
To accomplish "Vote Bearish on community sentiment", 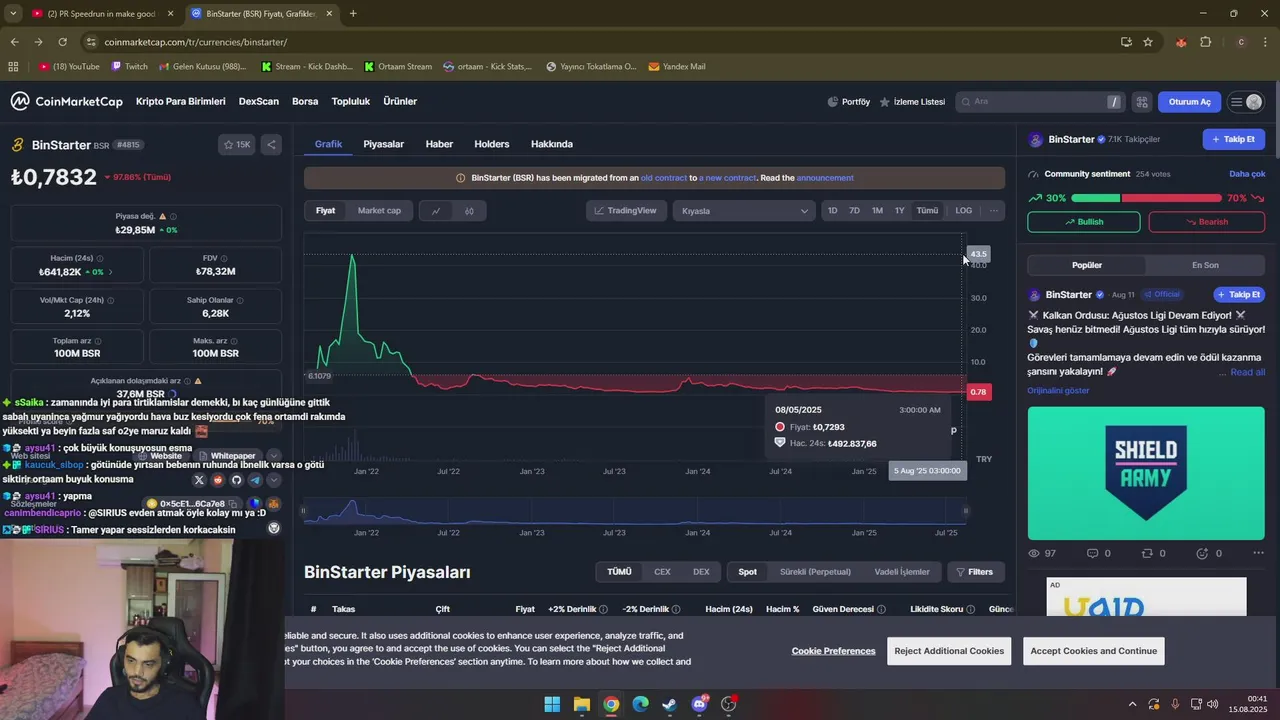I will tap(1207, 222).
